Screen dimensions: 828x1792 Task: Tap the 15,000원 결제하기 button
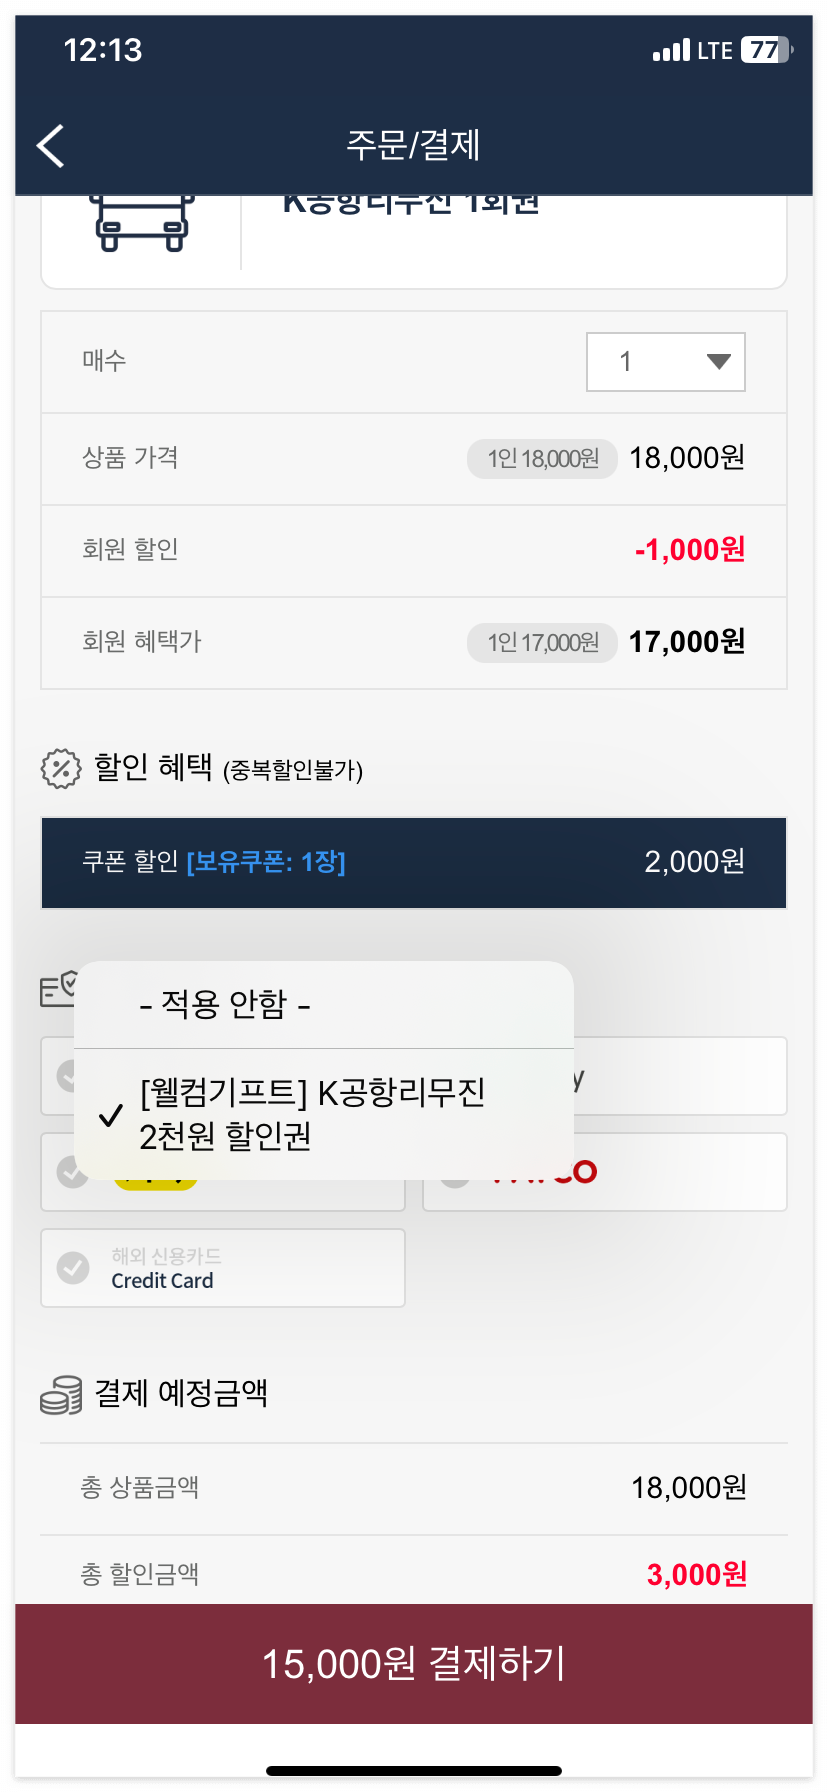[414, 1664]
